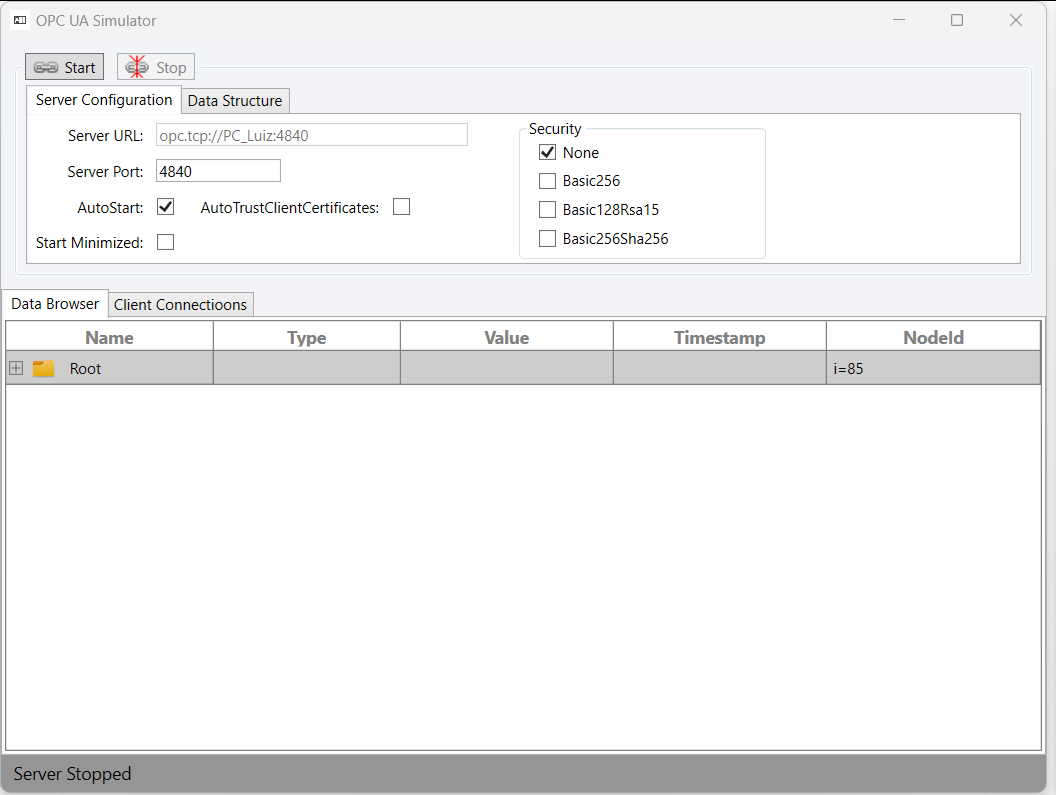Switch to the Data Structure tab
The height and width of the screenshot is (795, 1056).
[235, 100]
